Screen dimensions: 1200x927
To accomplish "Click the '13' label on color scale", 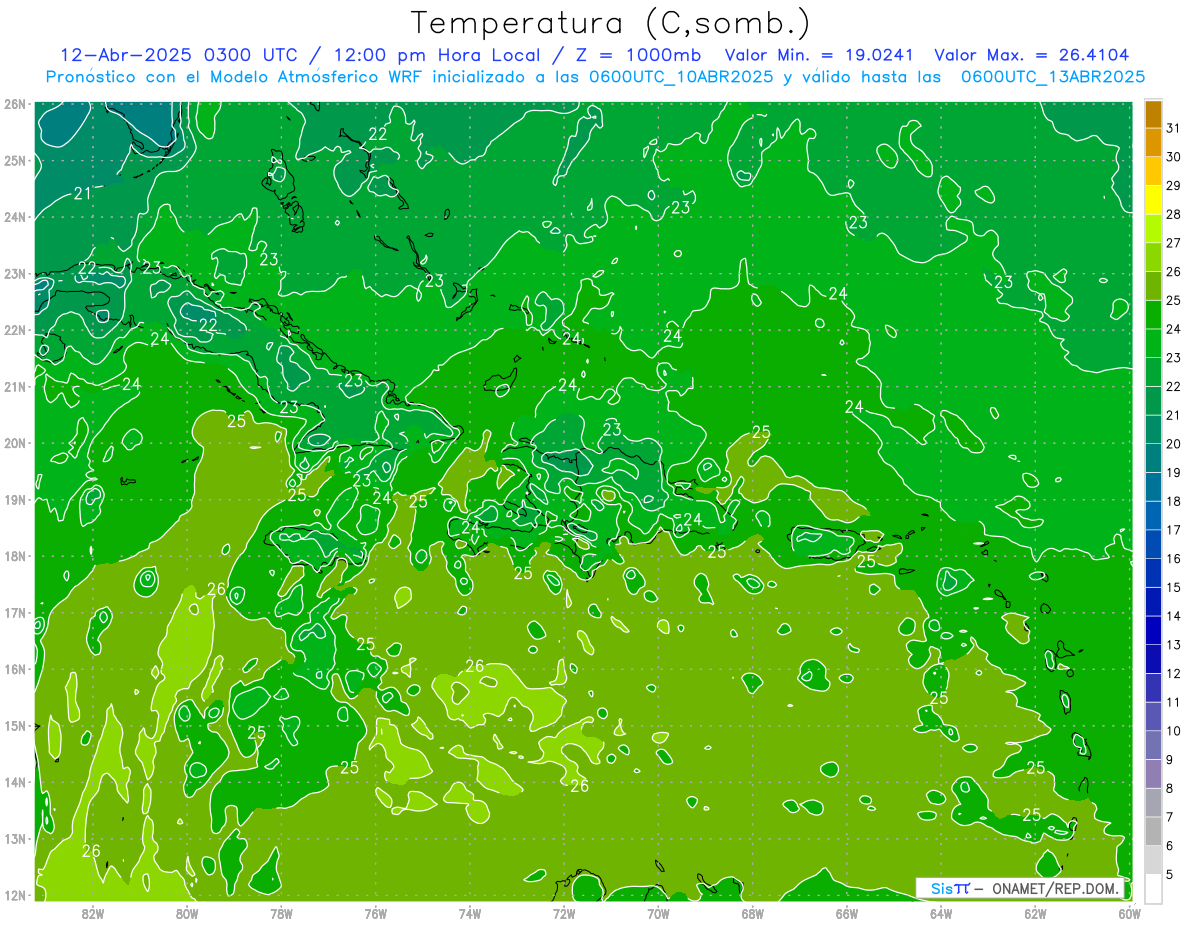I will 1173,645.
